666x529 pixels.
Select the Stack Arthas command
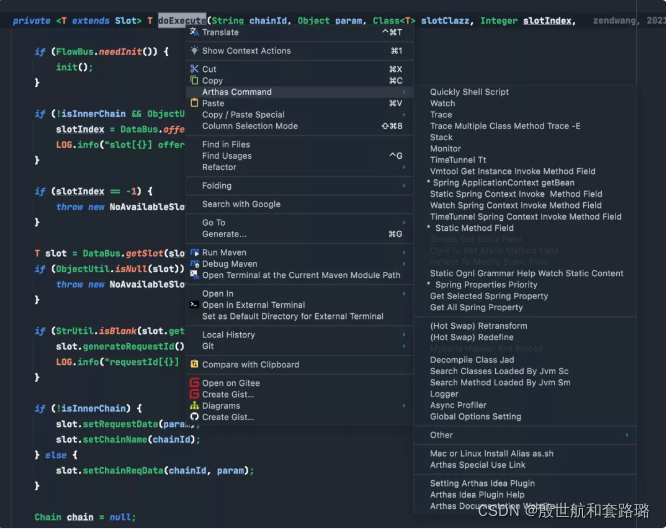(525, 137)
